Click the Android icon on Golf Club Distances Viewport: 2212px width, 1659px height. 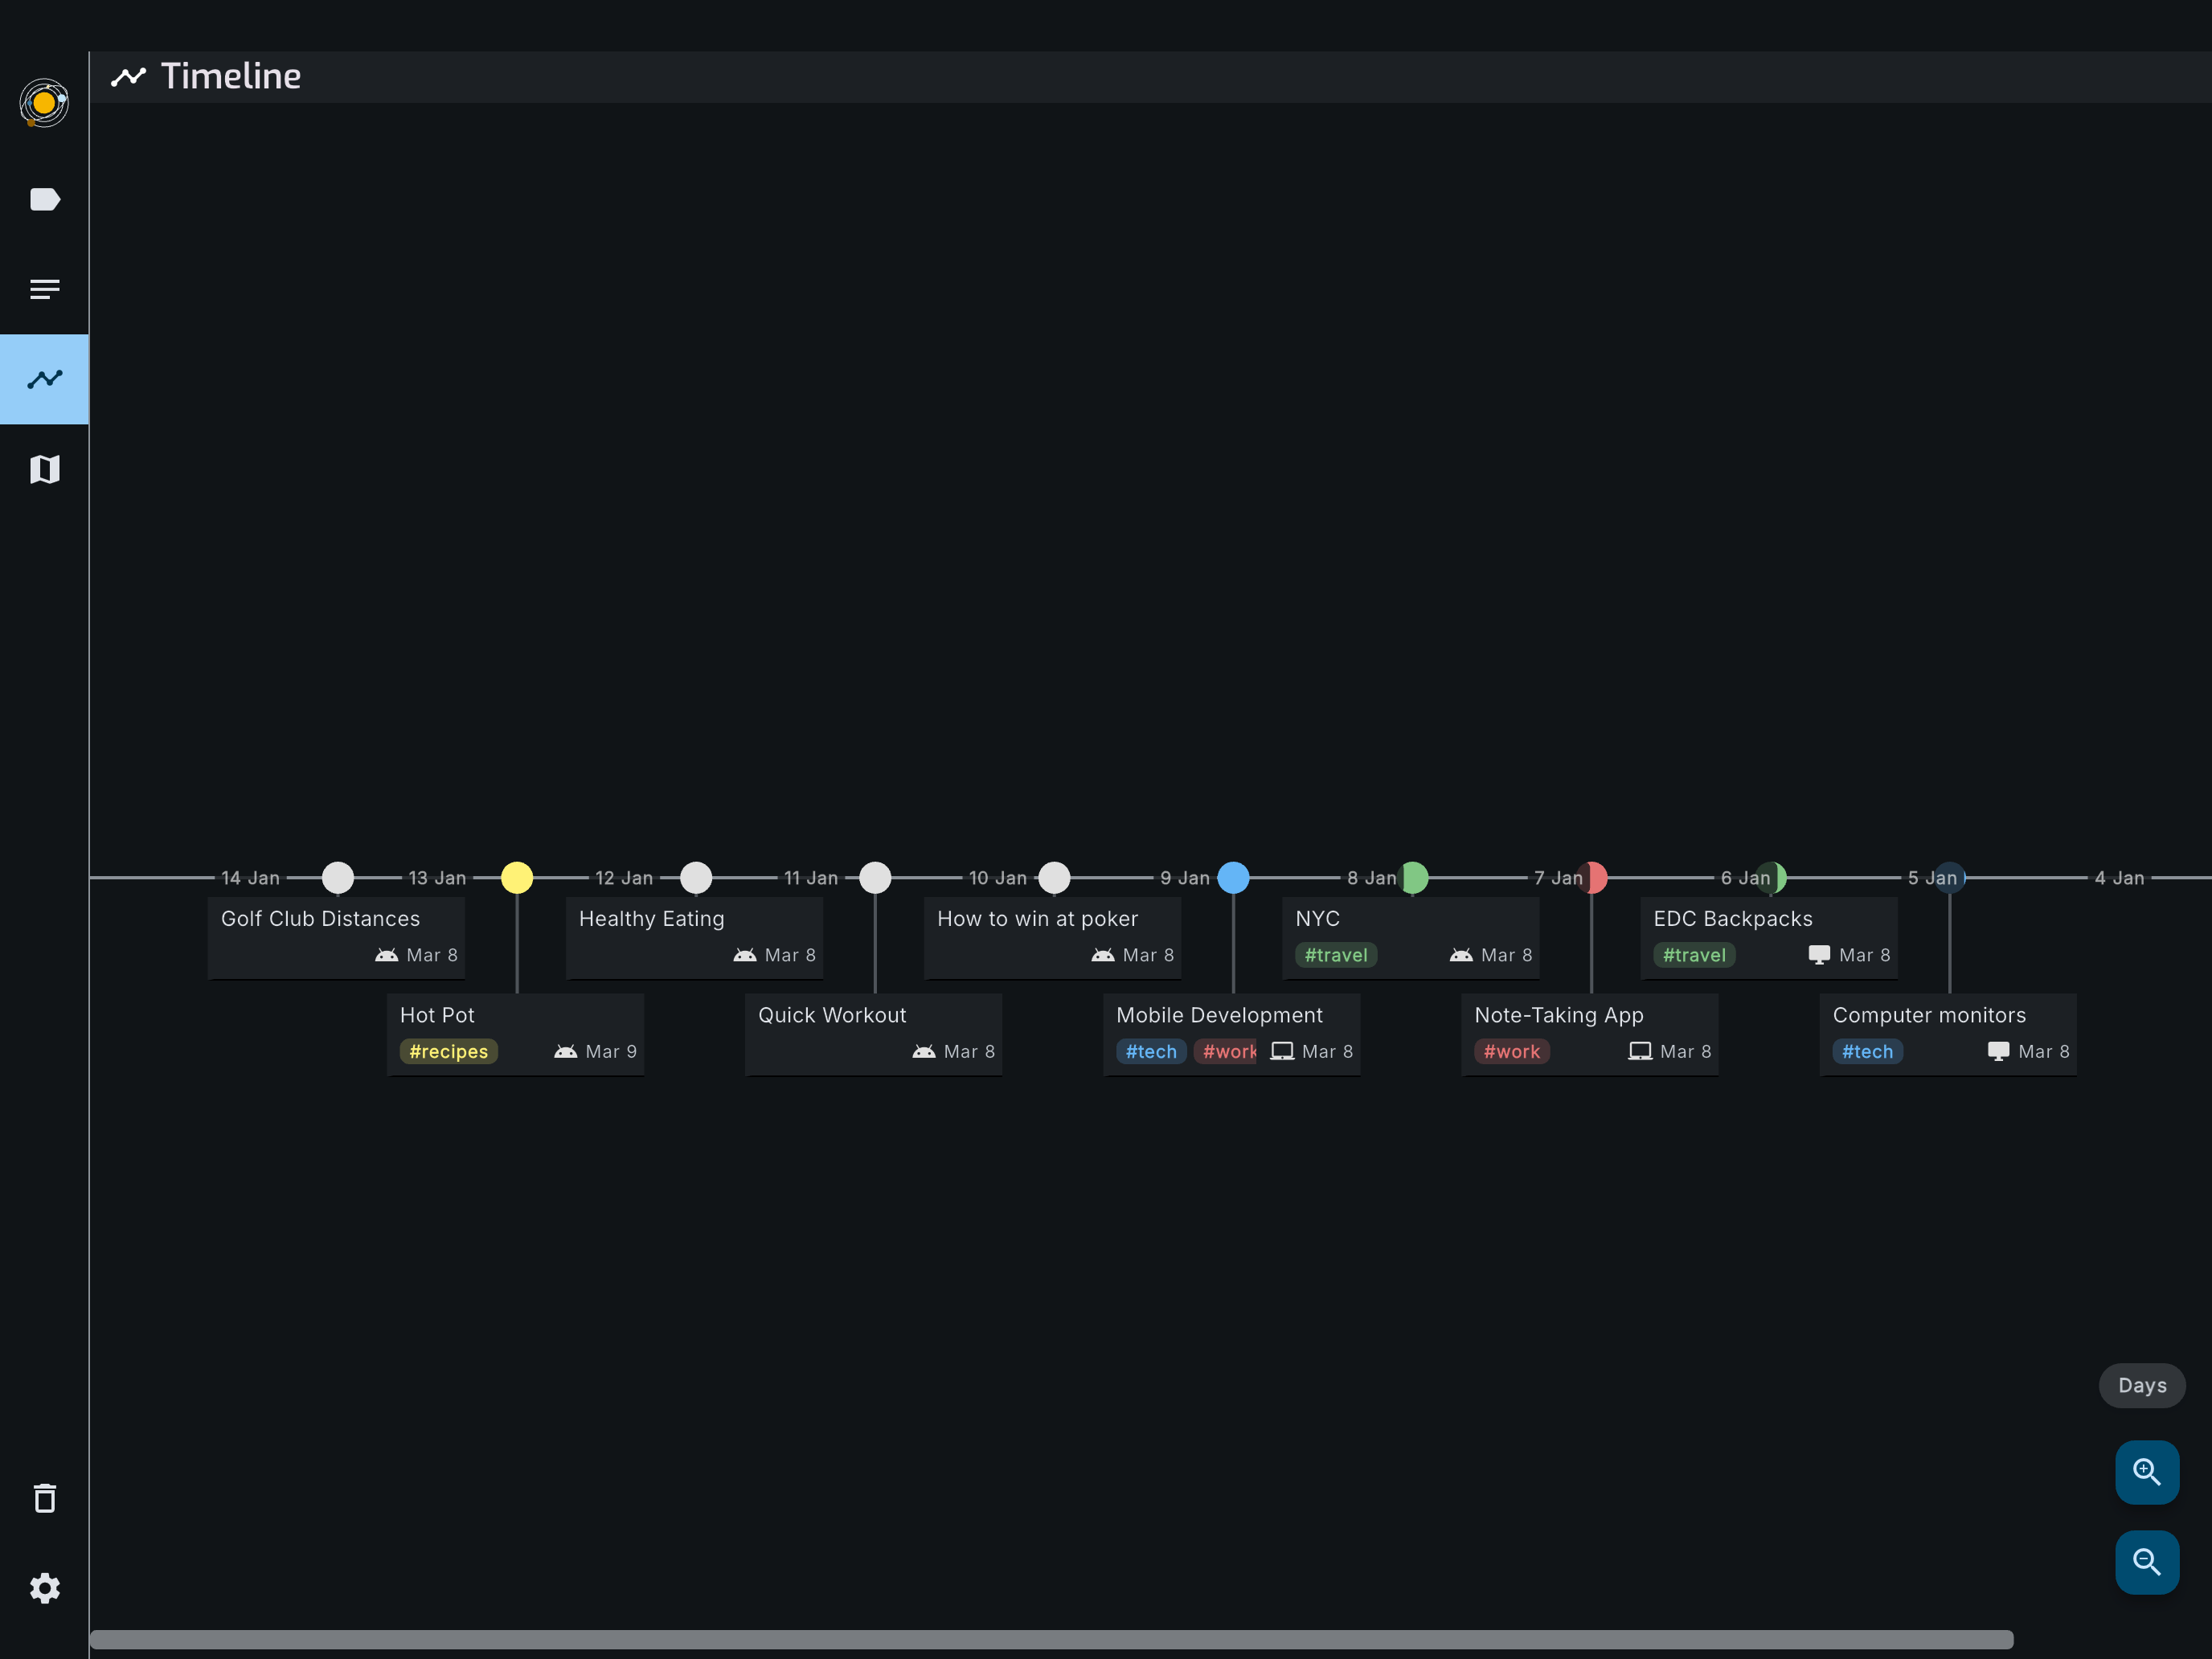(x=387, y=955)
